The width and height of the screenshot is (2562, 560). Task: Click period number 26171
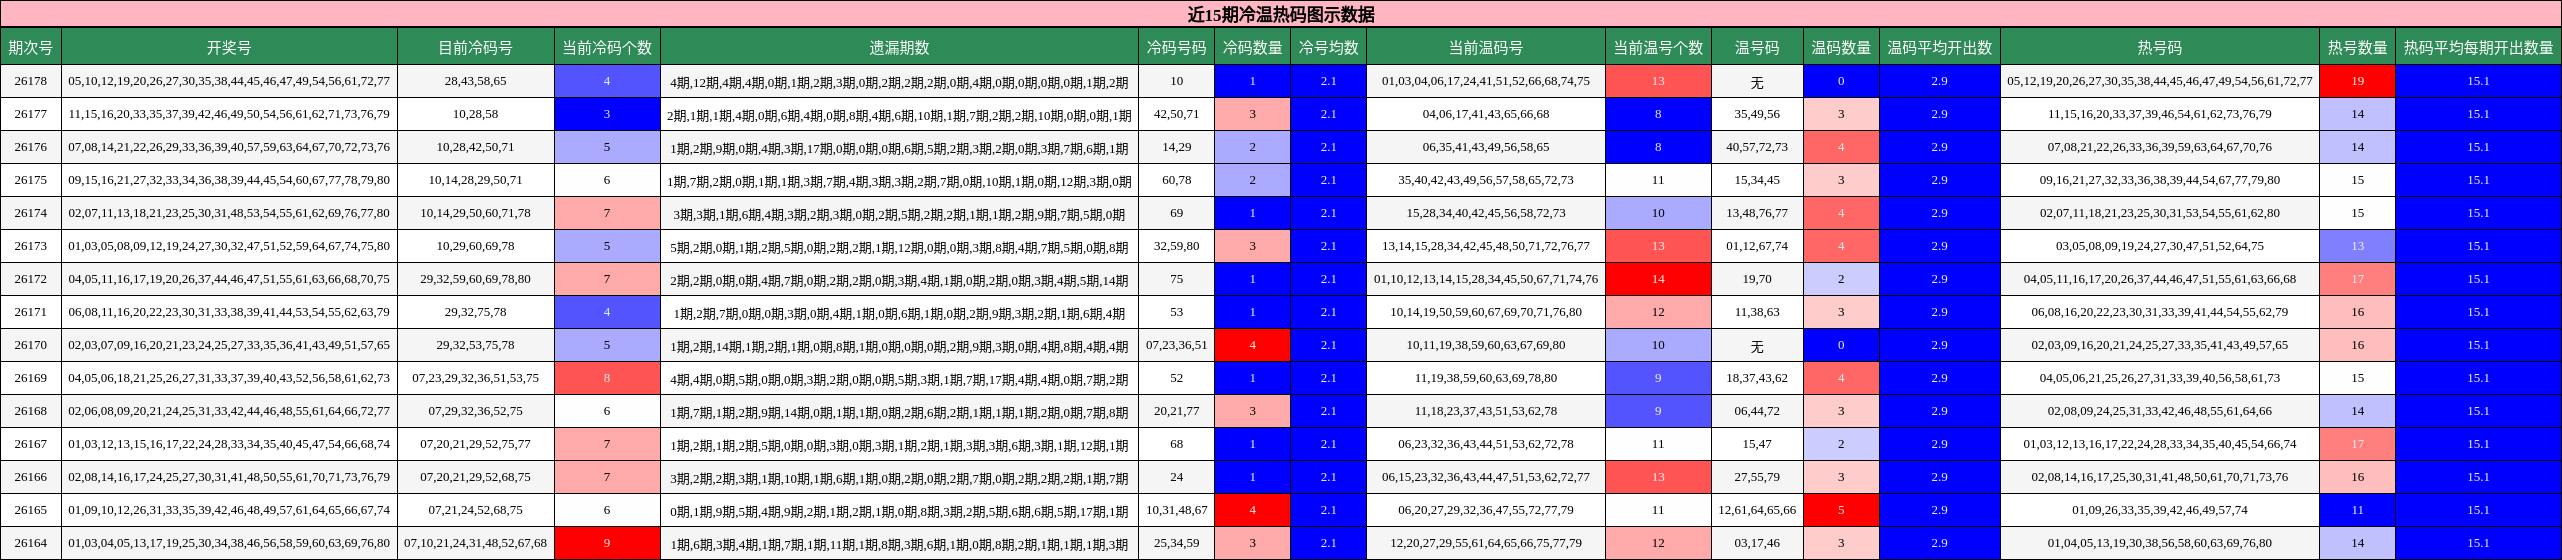30,312
